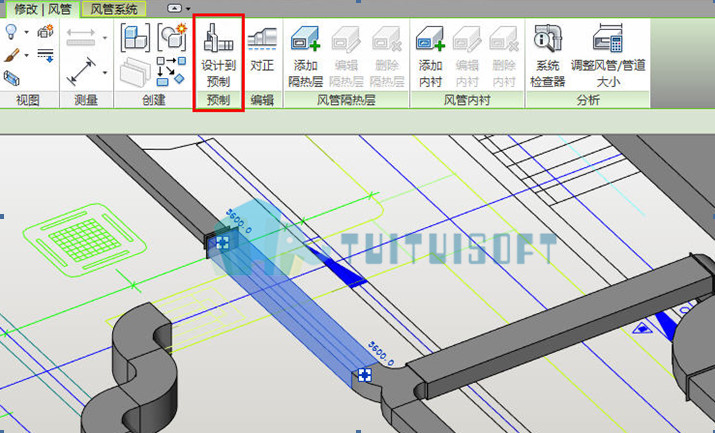Select the highlighted blue duct segment
Image resolution: width=715 pixels, height=433 pixels.
pyautogui.click(x=292, y=310)
